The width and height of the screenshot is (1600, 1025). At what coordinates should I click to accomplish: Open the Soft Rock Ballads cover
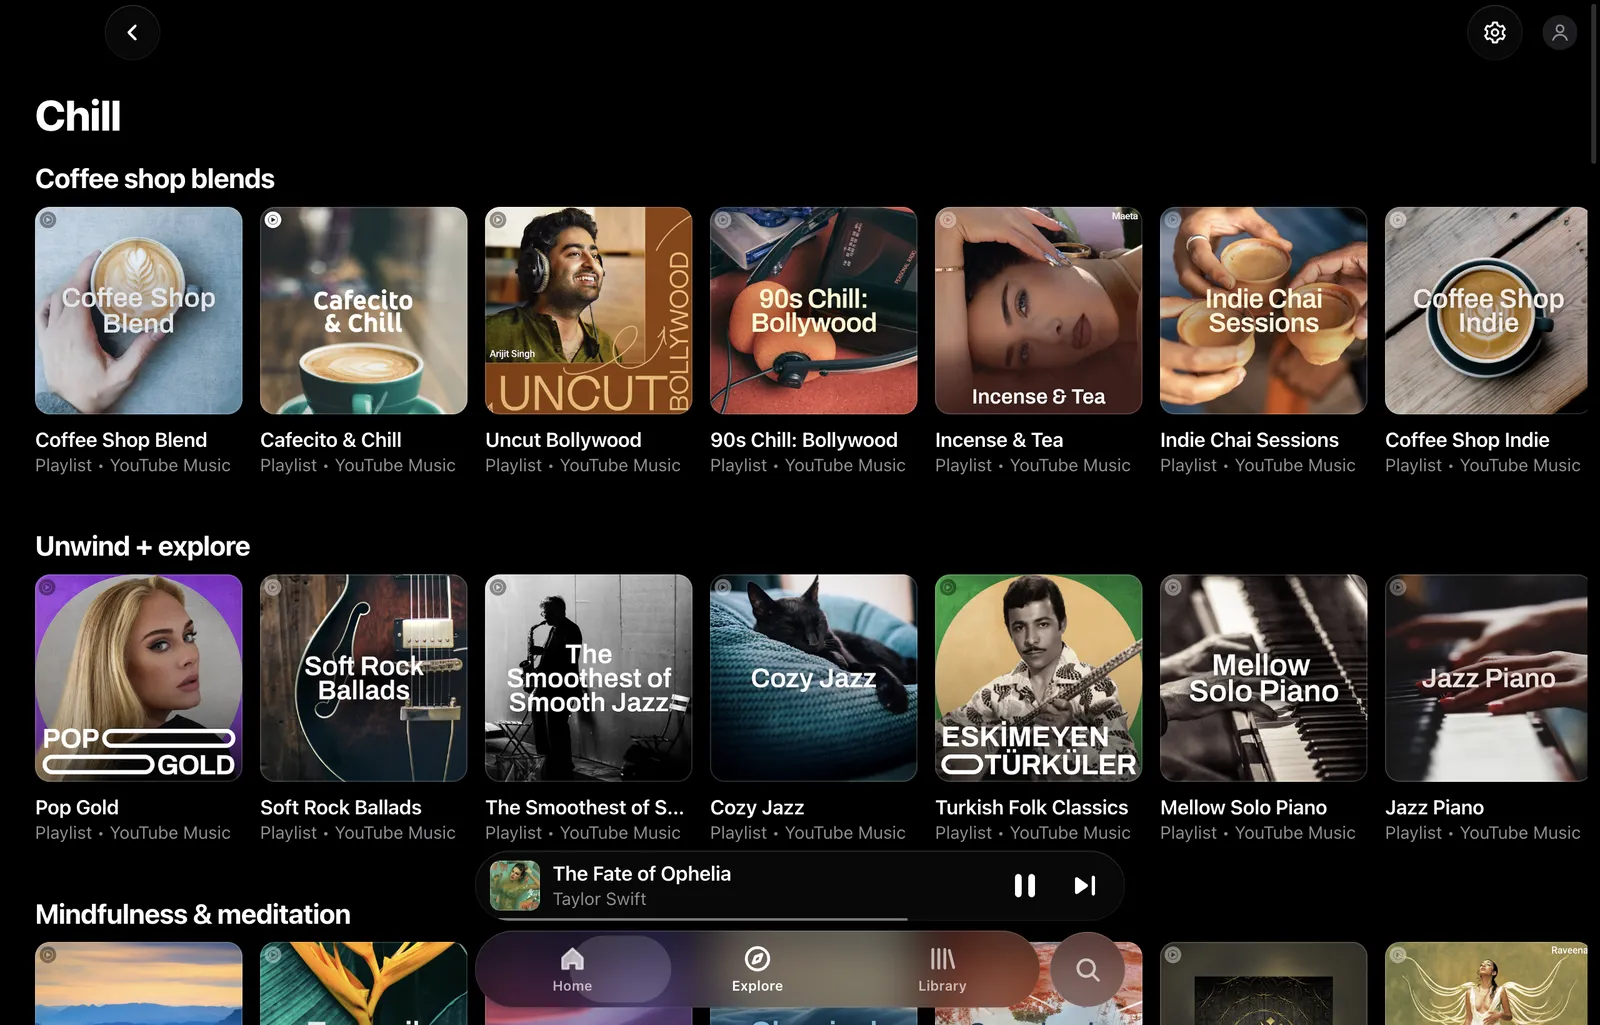point(364,678)
